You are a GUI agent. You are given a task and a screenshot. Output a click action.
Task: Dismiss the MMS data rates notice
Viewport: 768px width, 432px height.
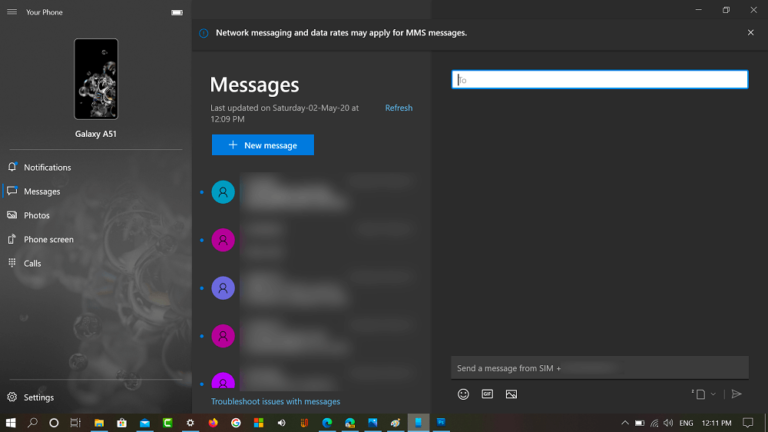pos(750,32)
